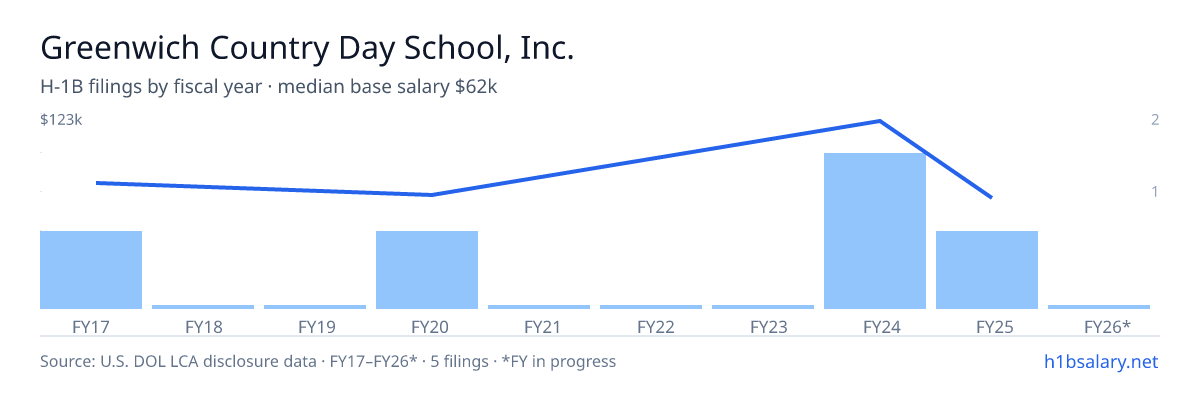This screenshot has height=400, width=1200.
Task: Click the DOL LCA source footnote
Action: tap(328, 361)
